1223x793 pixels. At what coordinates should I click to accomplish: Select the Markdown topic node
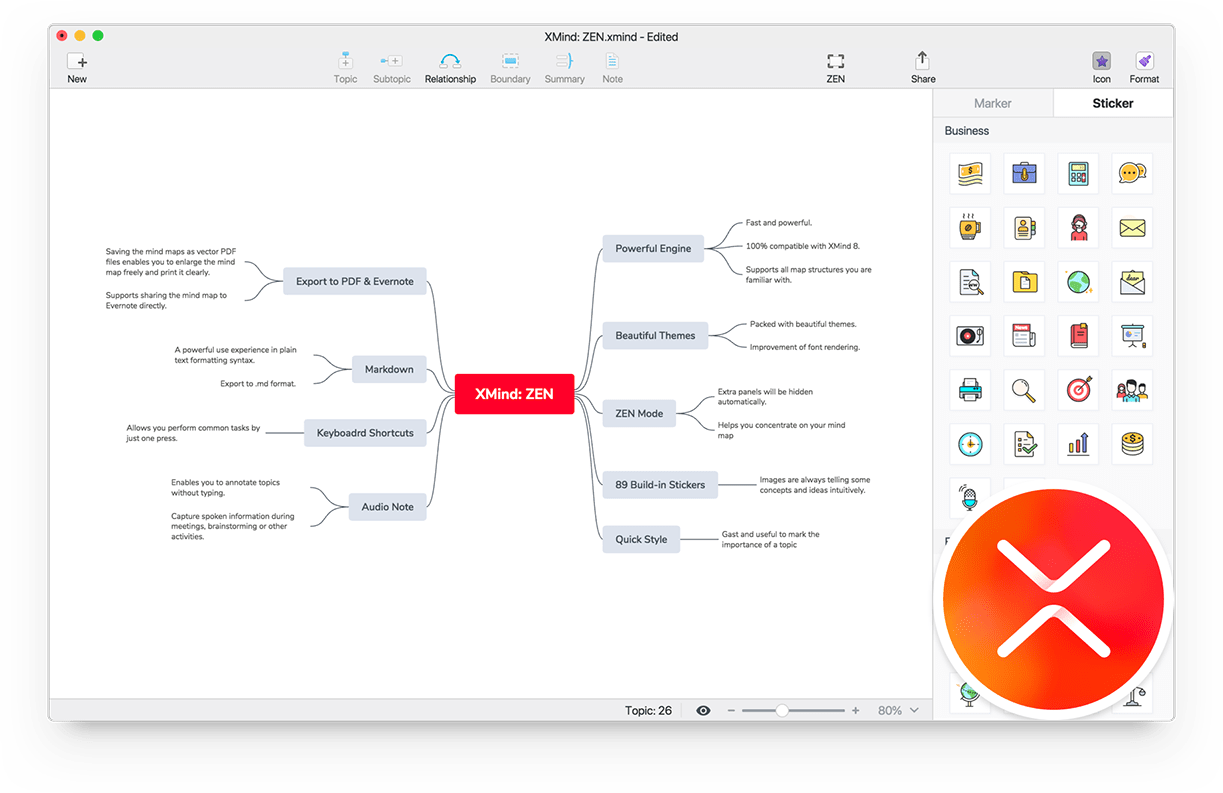coord(389,369)
